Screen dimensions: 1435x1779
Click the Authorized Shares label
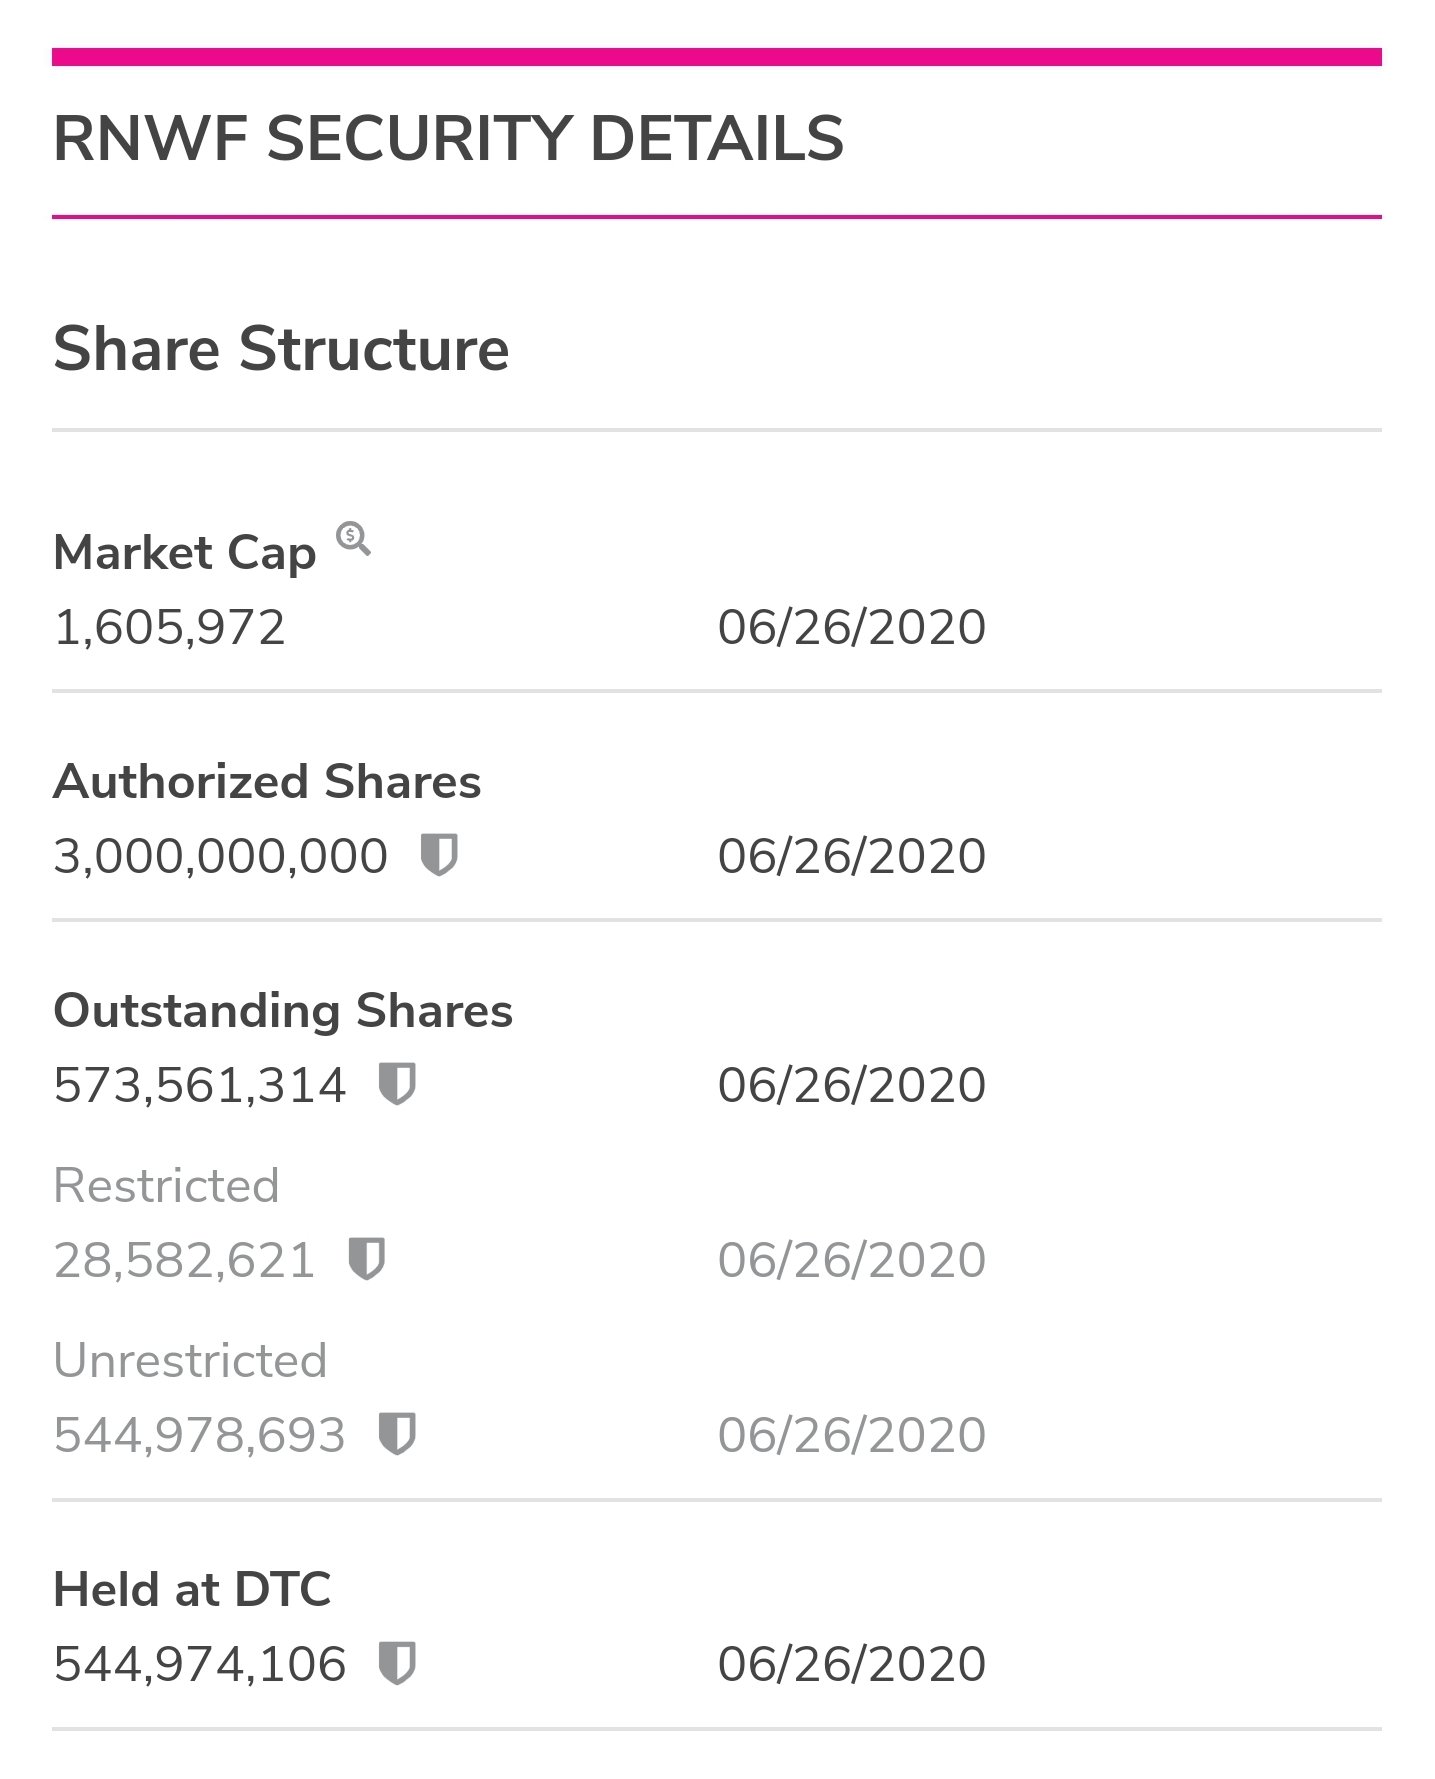[267, 782]
